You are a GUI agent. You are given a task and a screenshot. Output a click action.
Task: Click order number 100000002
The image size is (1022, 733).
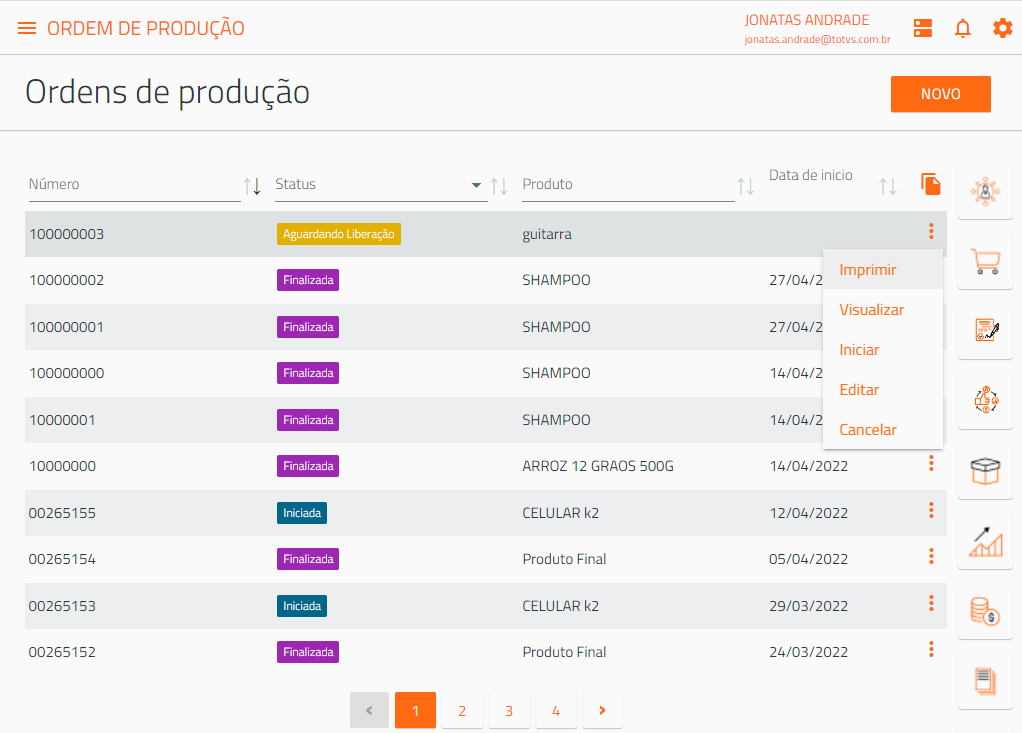pos(66,280)
